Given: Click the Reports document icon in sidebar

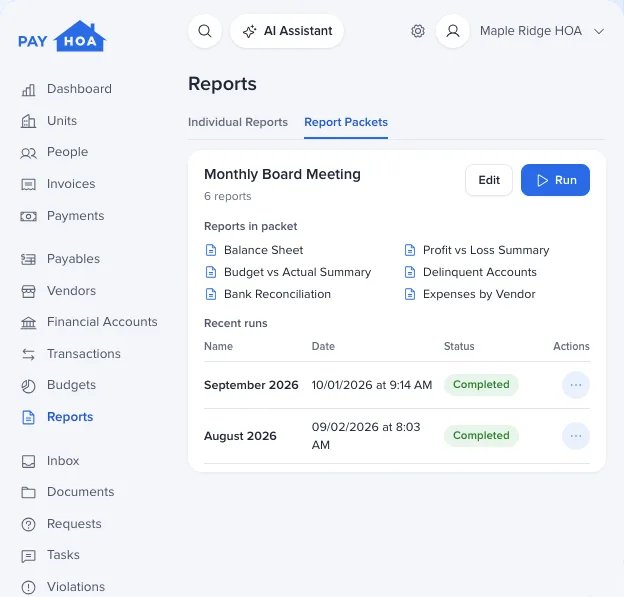Looking at the screenshot, I should pyautogui.click(x=28, y=418).
